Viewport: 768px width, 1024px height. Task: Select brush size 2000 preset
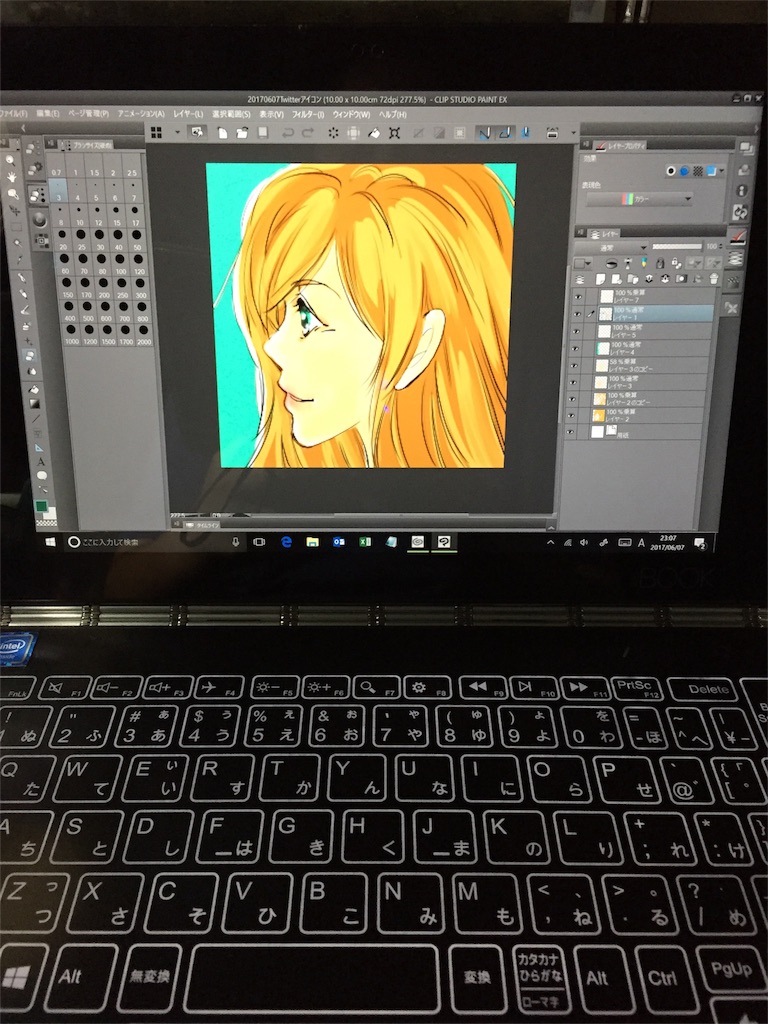[144, 333]
